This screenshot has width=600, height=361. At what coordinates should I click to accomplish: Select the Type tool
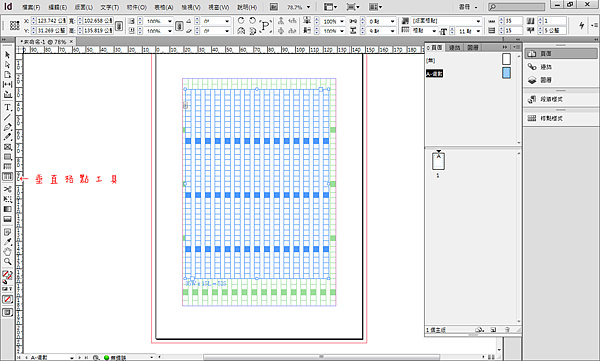pyautogui.click(x=7, y=108)
